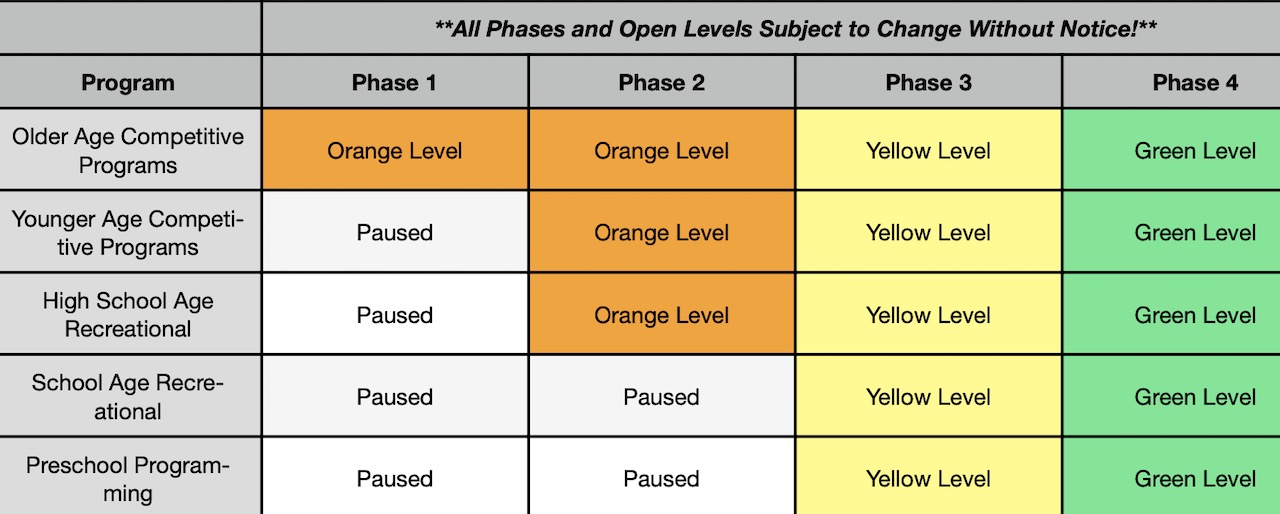This screenshot has height=514, width=1280.
Task: Select School Age Recreational's Phase 2 Paused cell
Action: click(661, 397)
